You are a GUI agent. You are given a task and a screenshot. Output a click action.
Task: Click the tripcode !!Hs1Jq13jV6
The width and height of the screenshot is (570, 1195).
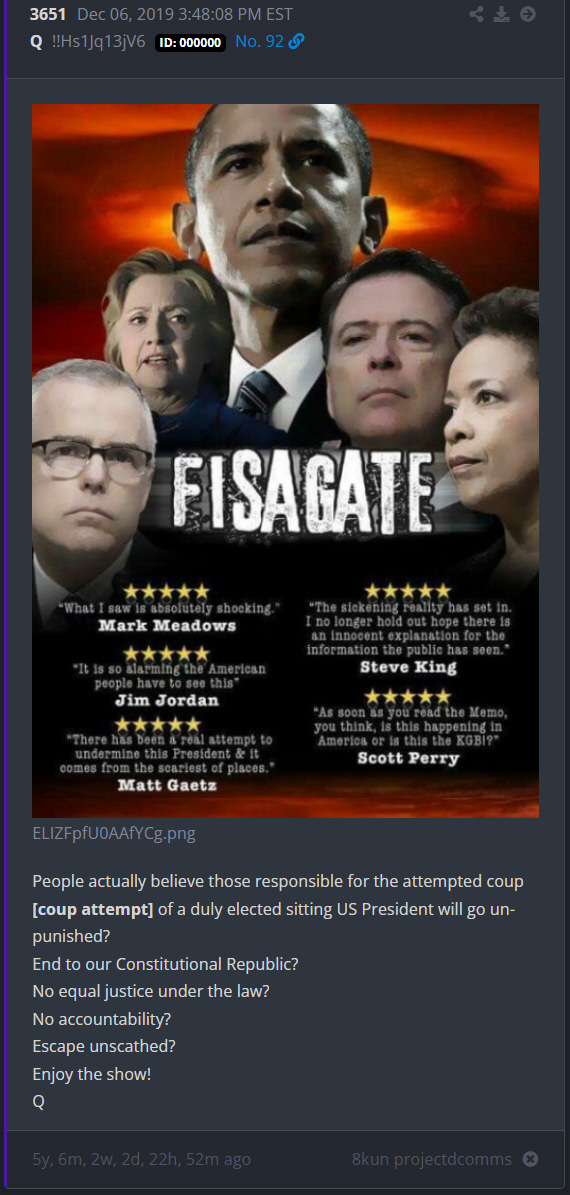point(98,42)
